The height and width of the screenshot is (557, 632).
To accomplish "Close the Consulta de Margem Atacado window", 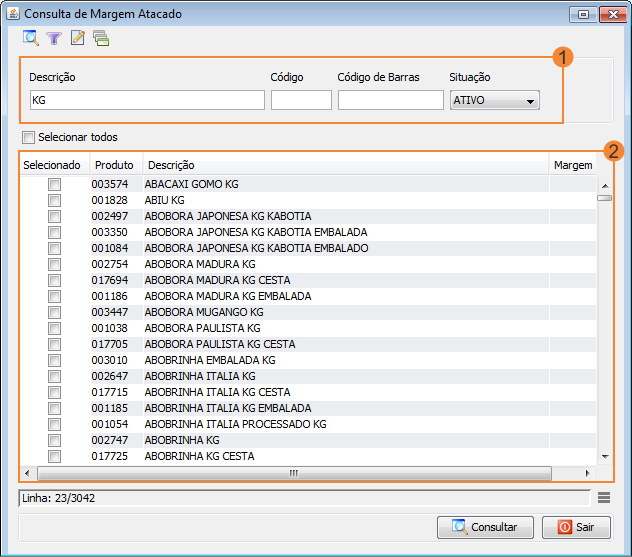I will tap(613, 15).
